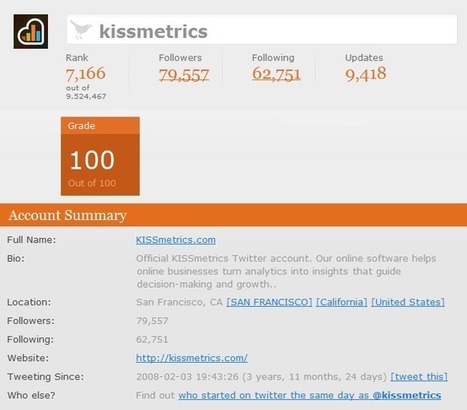Open the [United States] location link
This screenshot has height=410, width=467.
click(408, 302)
